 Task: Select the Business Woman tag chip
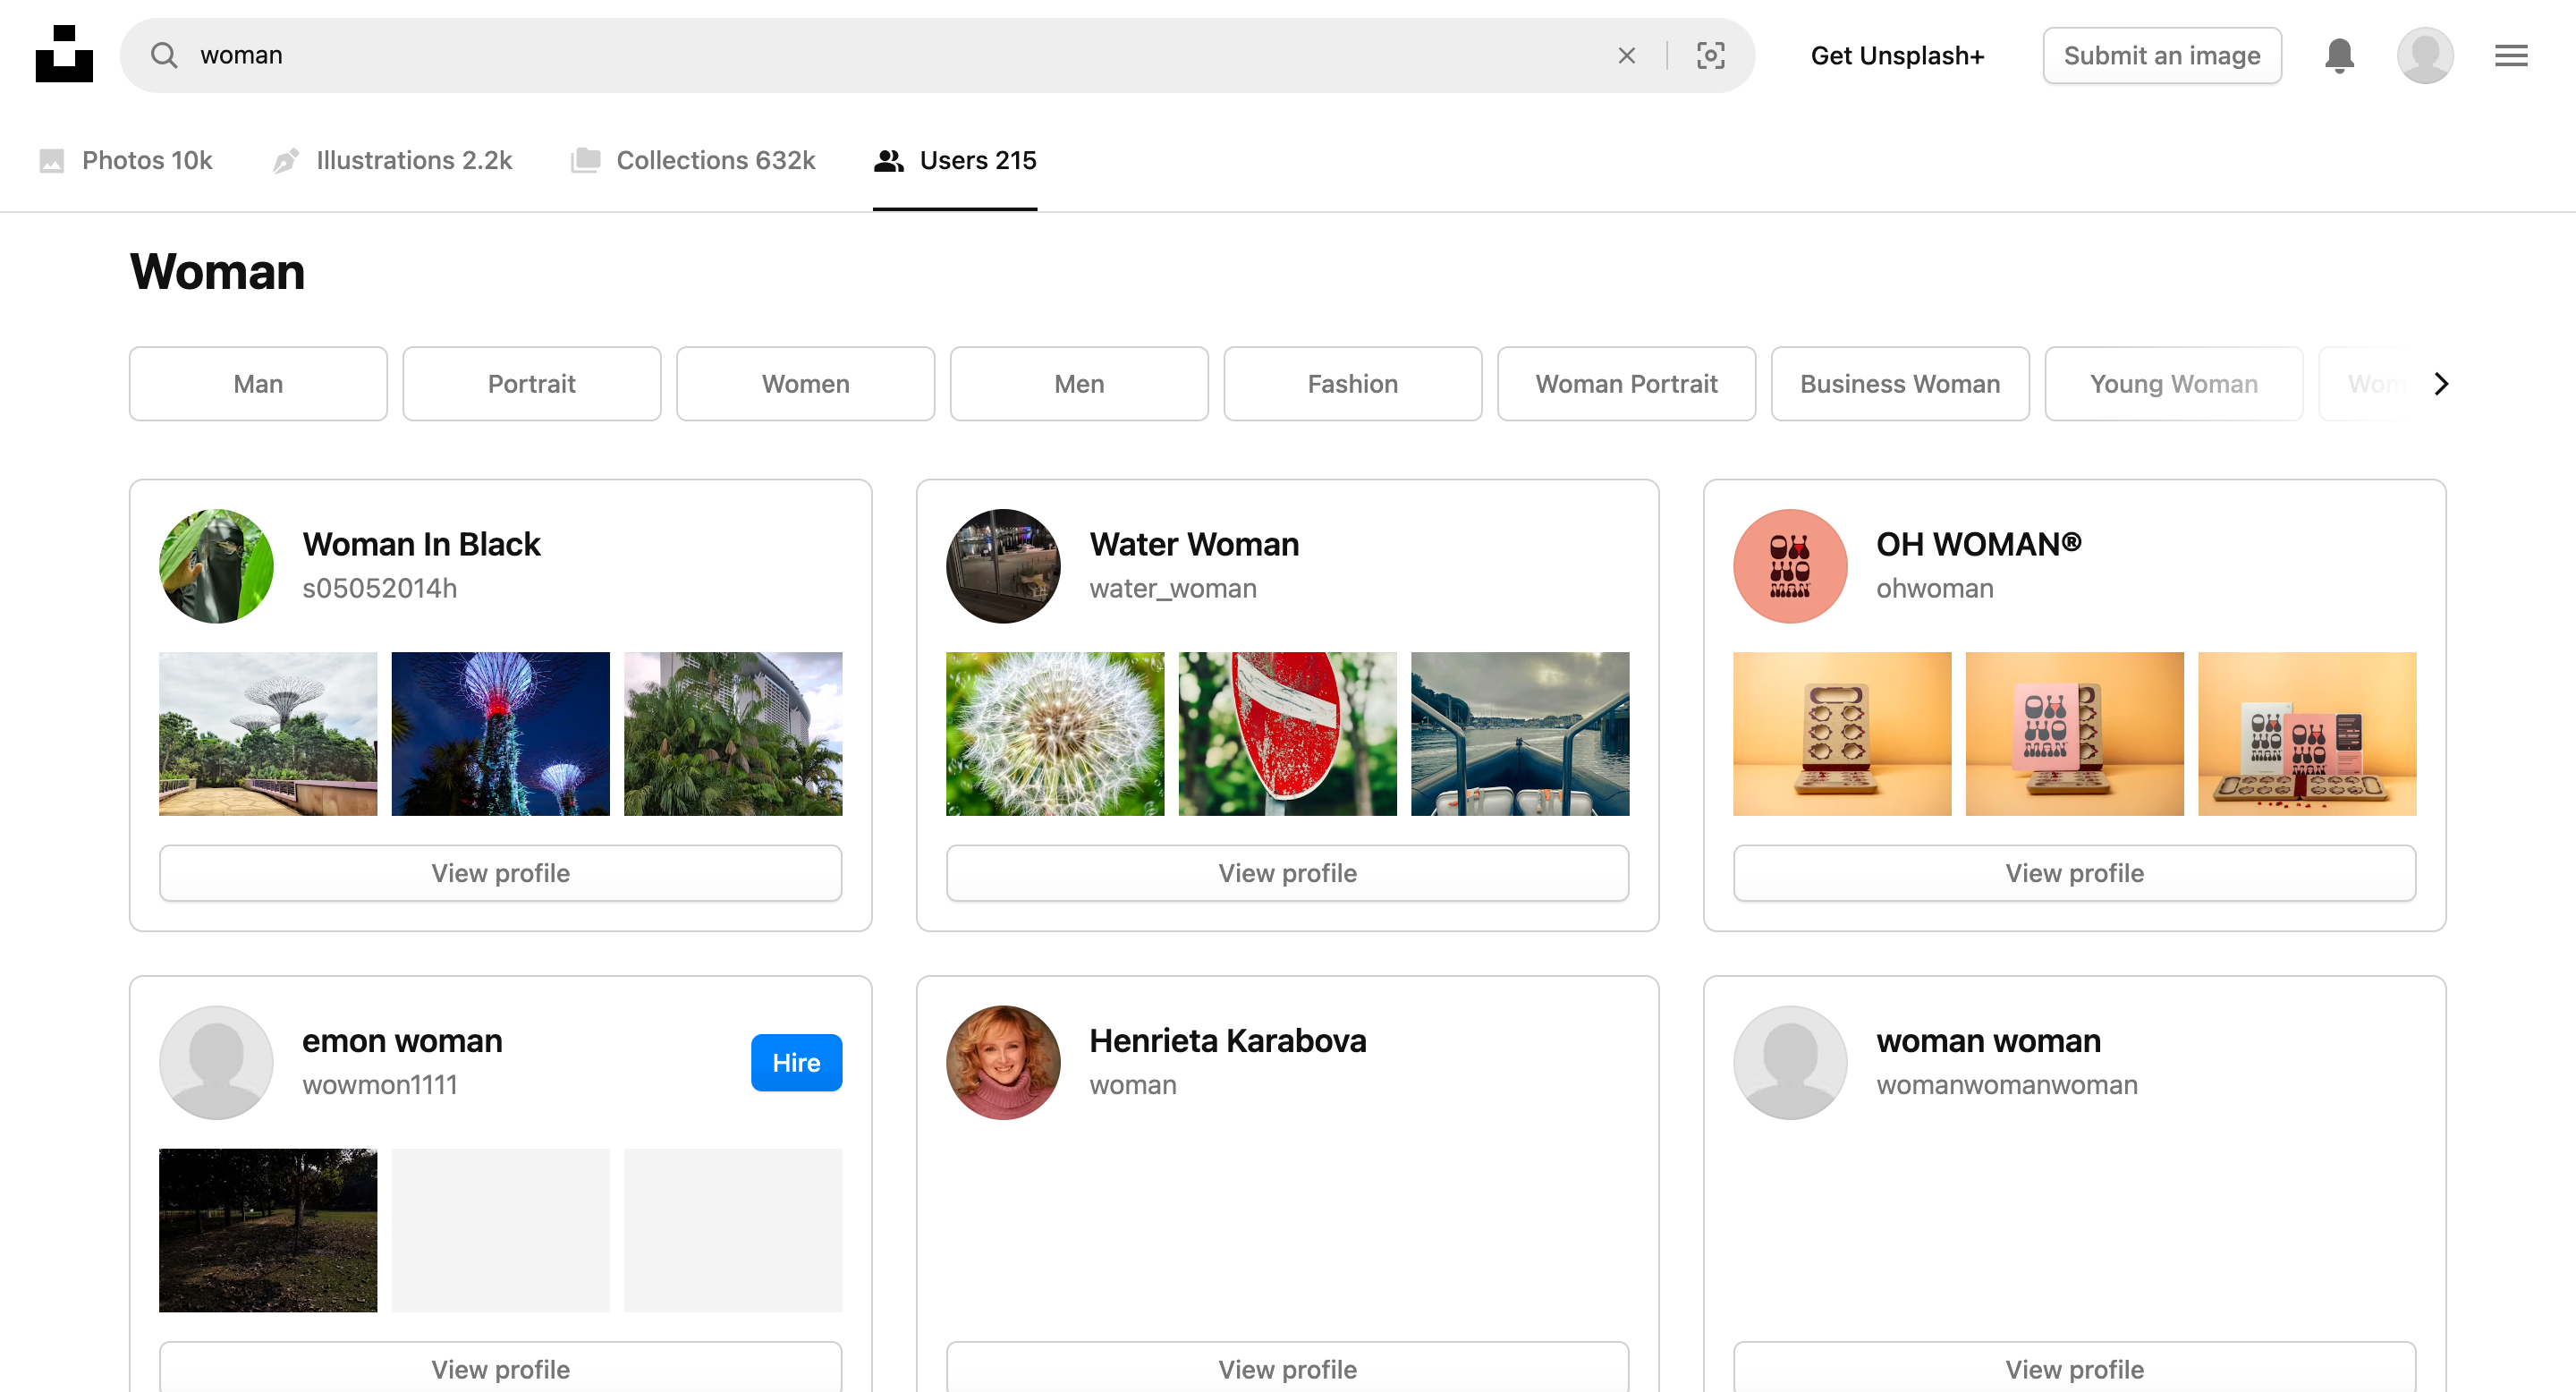[1900, 384]
